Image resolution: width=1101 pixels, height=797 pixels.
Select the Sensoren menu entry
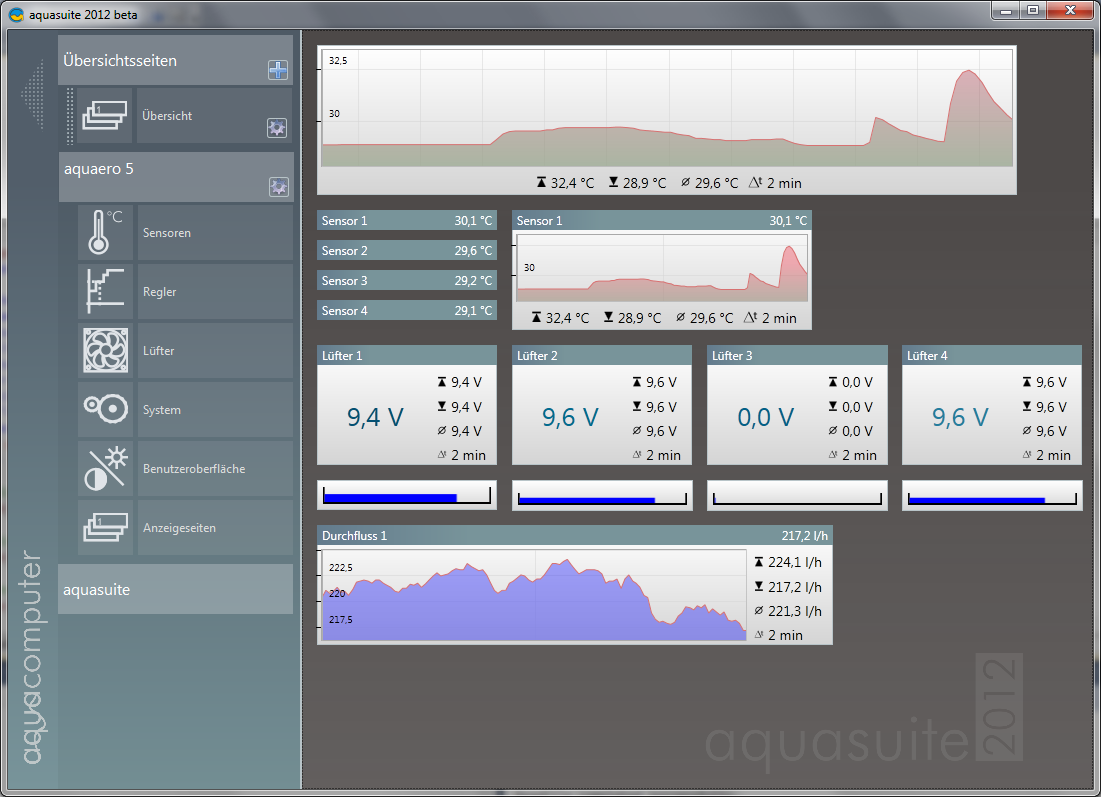click(215, 233)
